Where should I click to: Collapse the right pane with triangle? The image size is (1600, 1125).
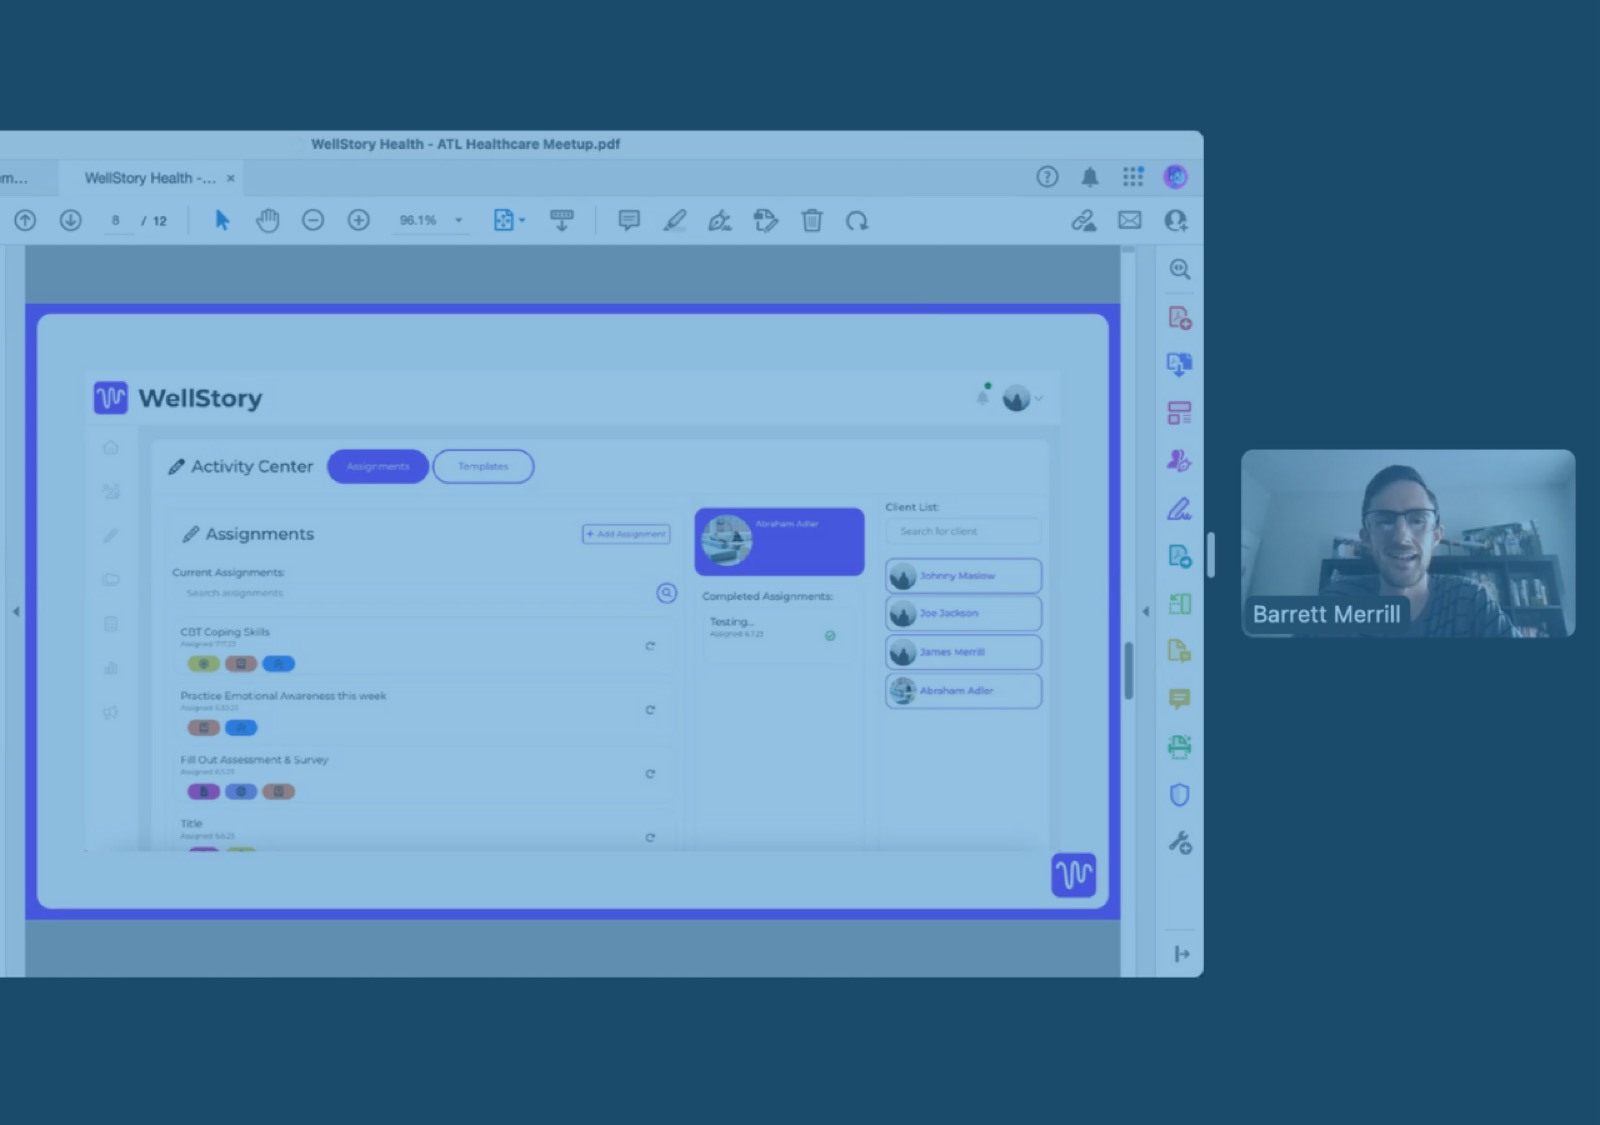coord(1146,611)
